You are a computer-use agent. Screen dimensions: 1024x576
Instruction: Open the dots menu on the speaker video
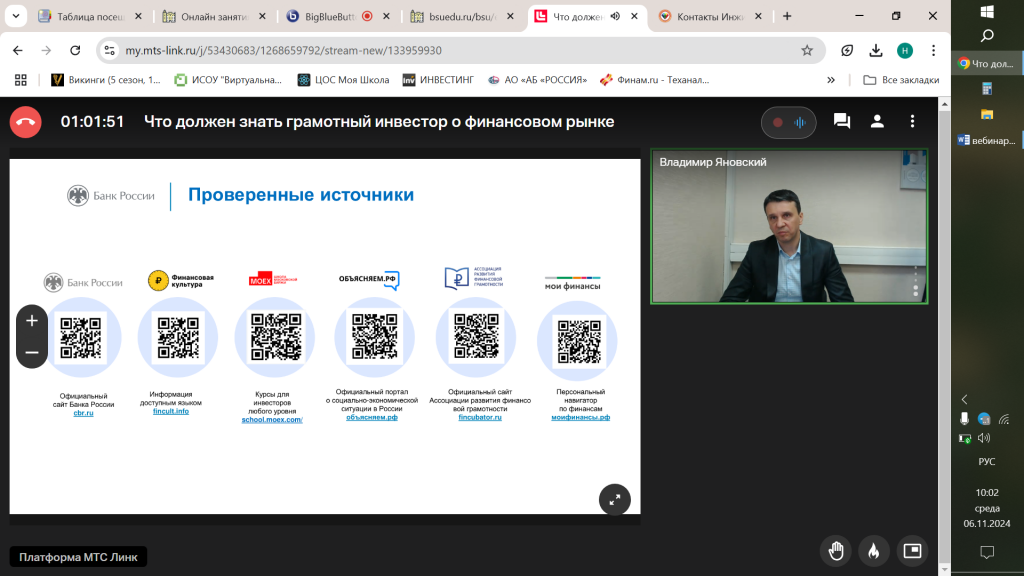point(916,280)
